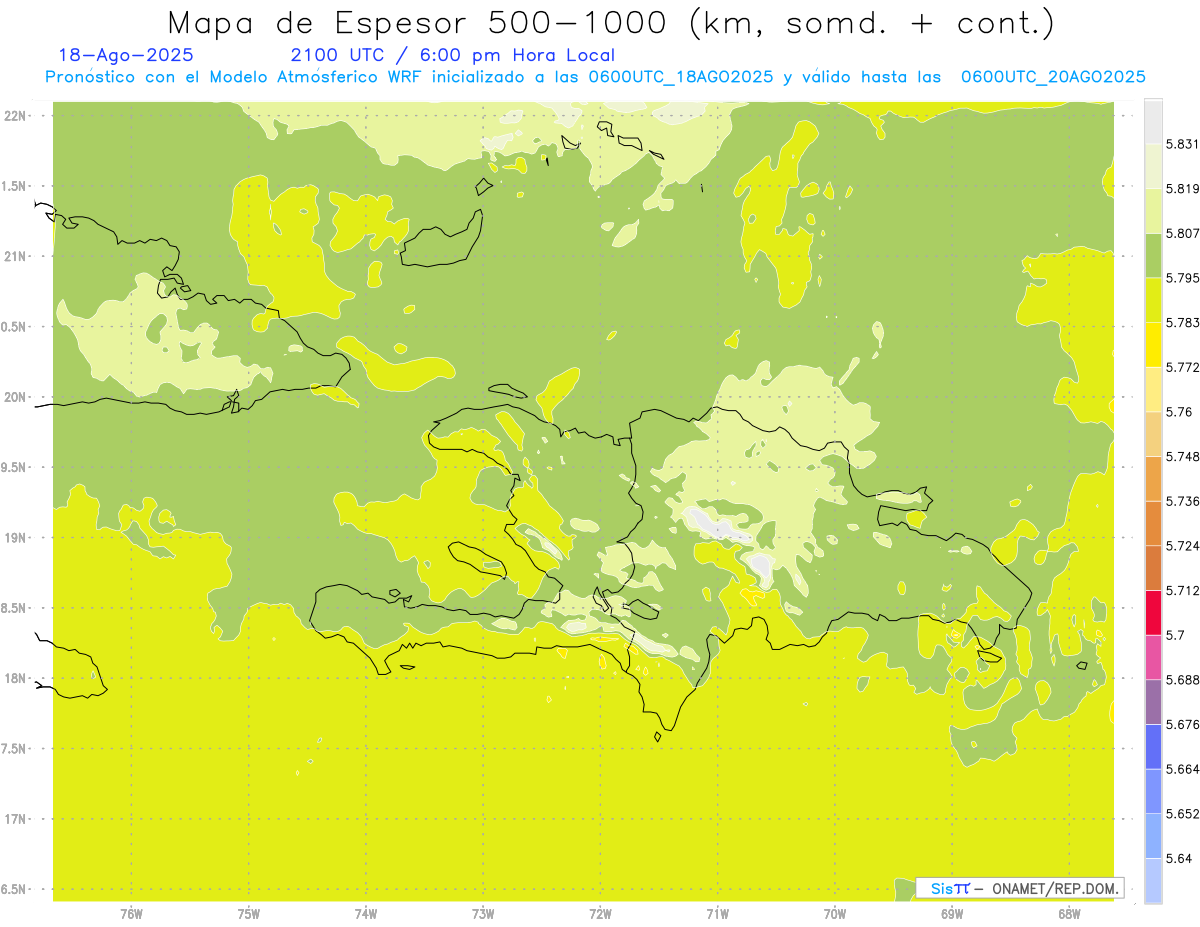The image size is (1200, 927).
Task: Select the forecast date '18-Ago-2025'
Action: [x=126, y=56]
